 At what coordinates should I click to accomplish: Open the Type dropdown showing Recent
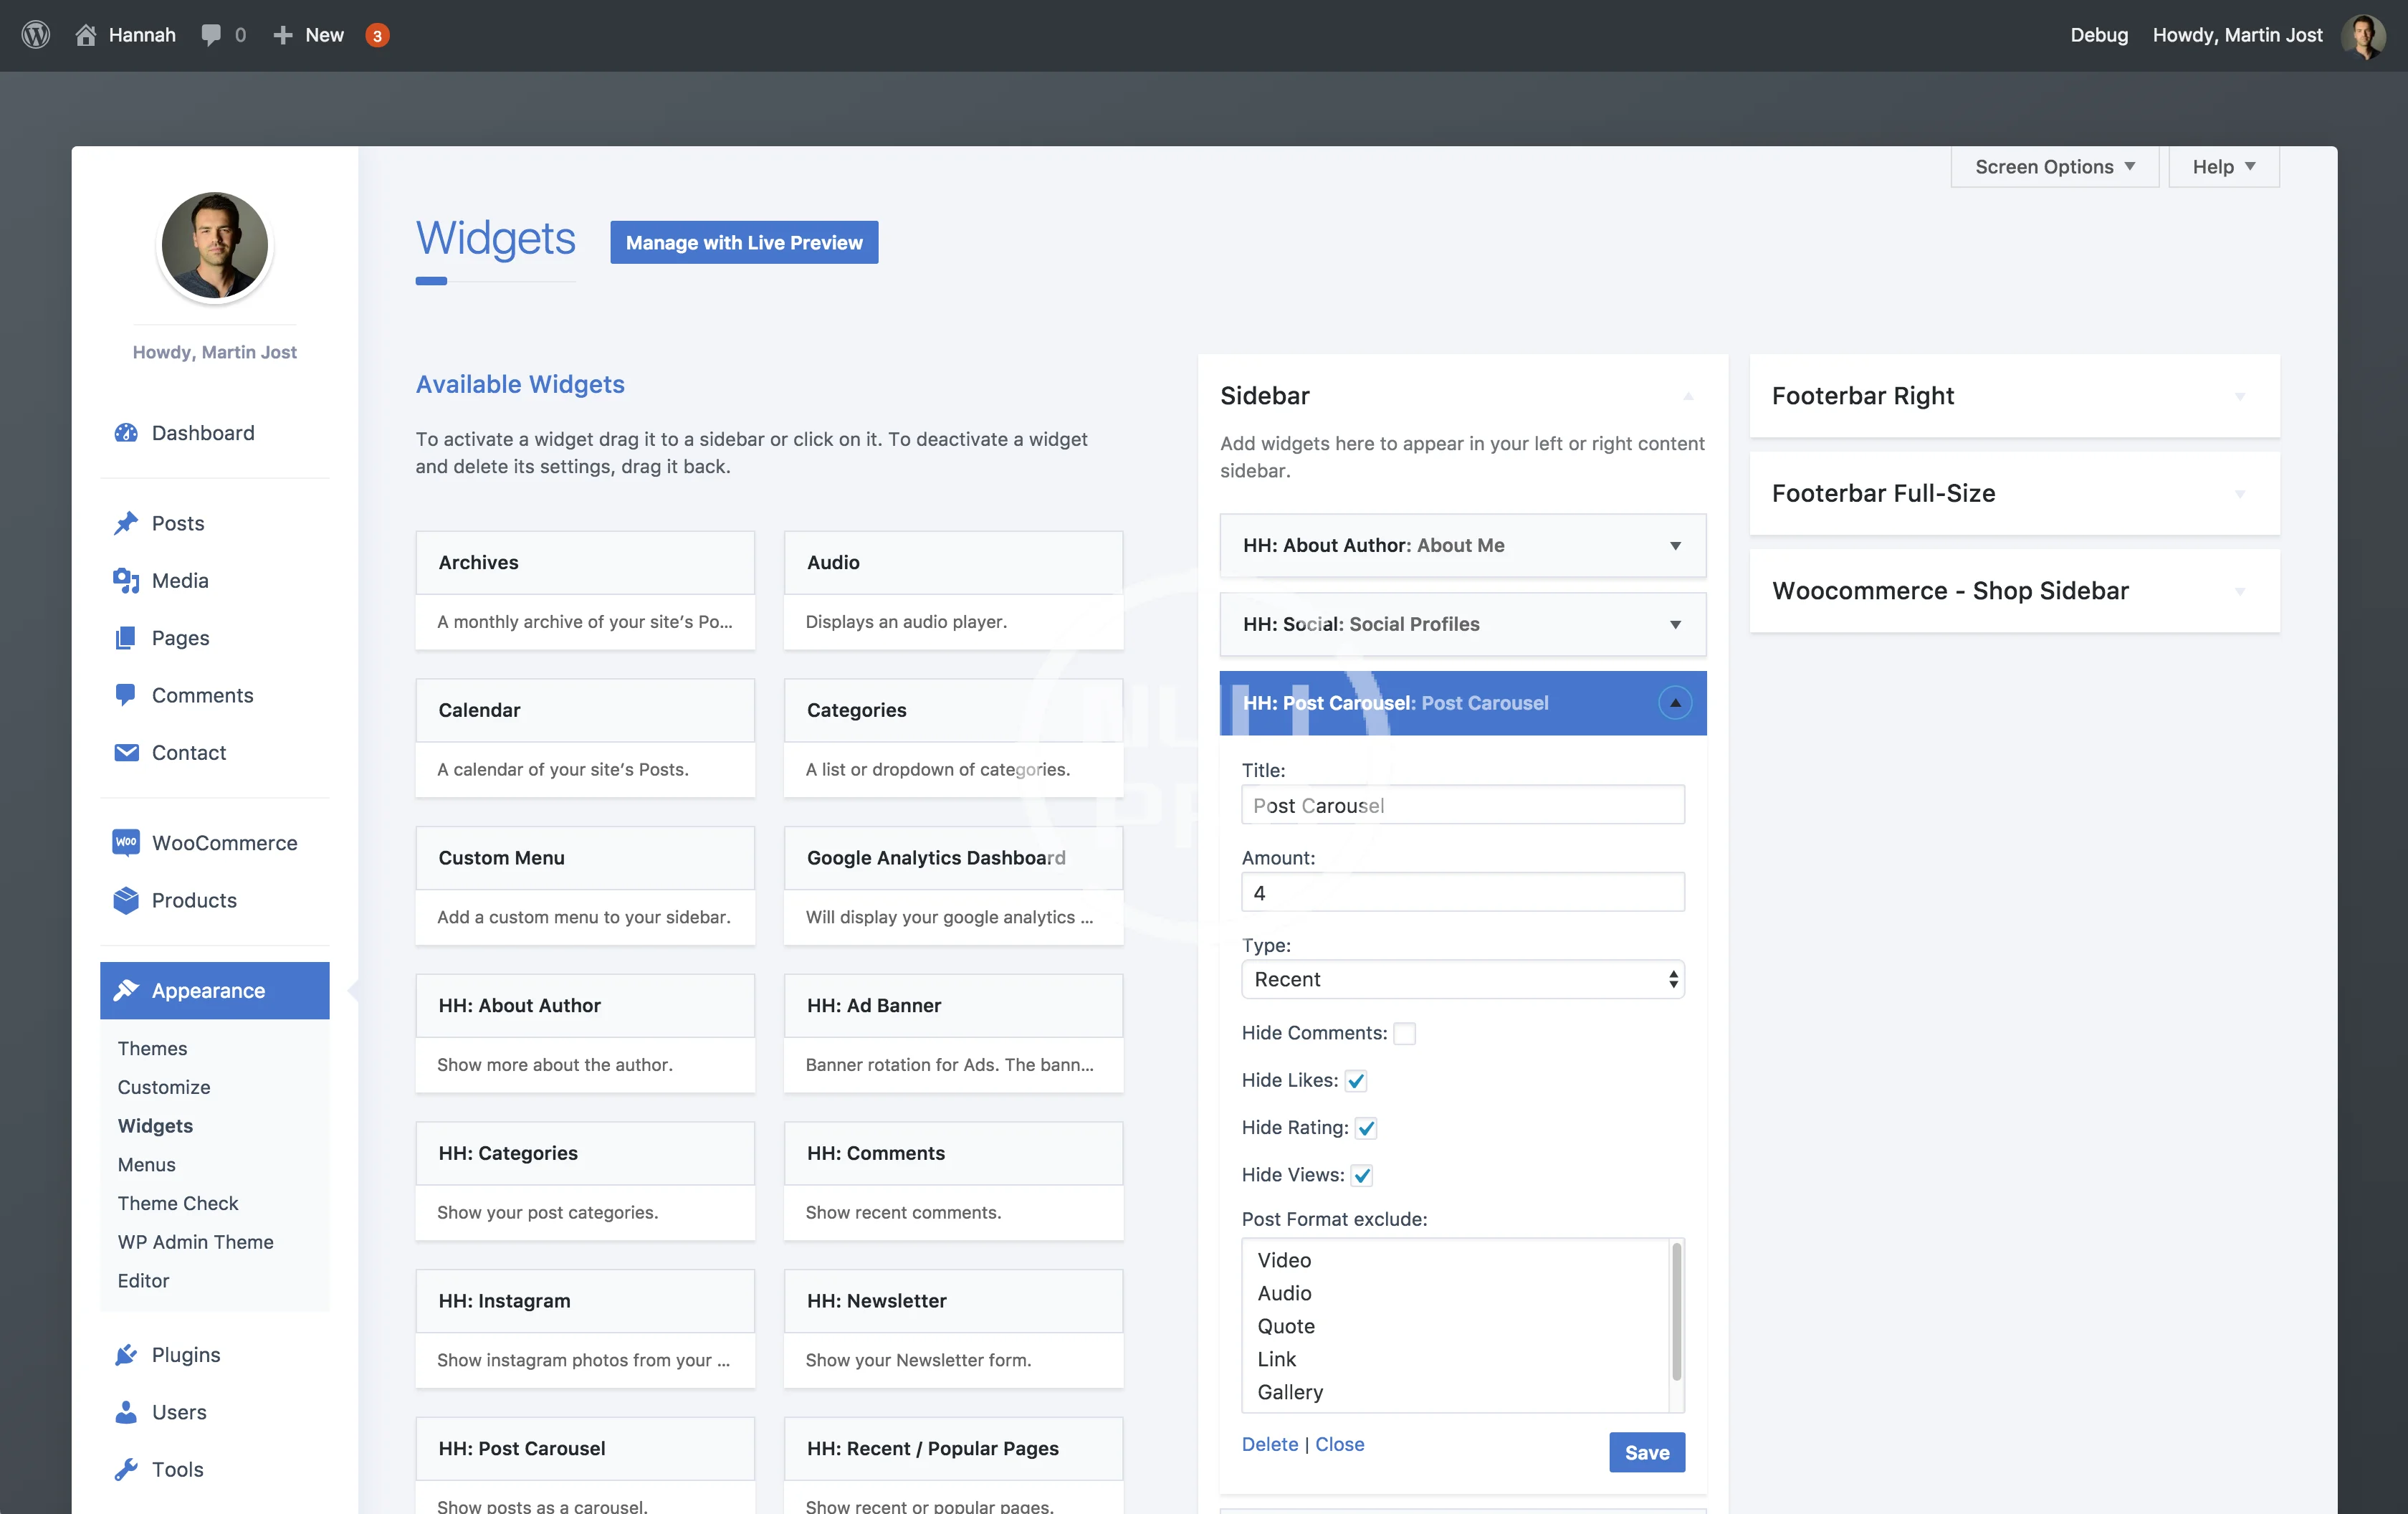[x=1462, y=979]
